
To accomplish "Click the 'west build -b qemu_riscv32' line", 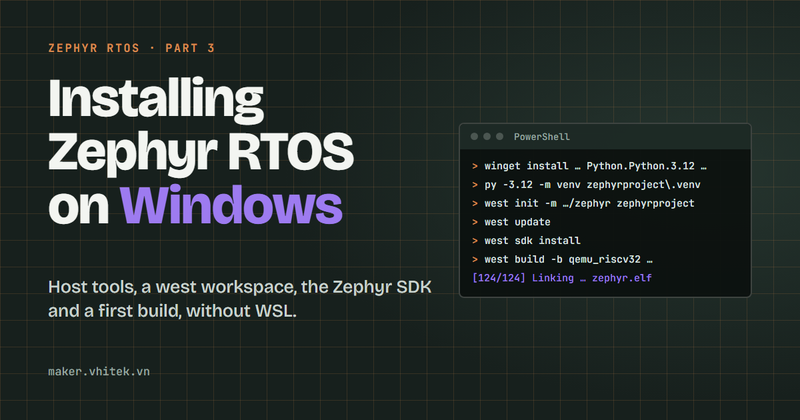I will (562, 259).
